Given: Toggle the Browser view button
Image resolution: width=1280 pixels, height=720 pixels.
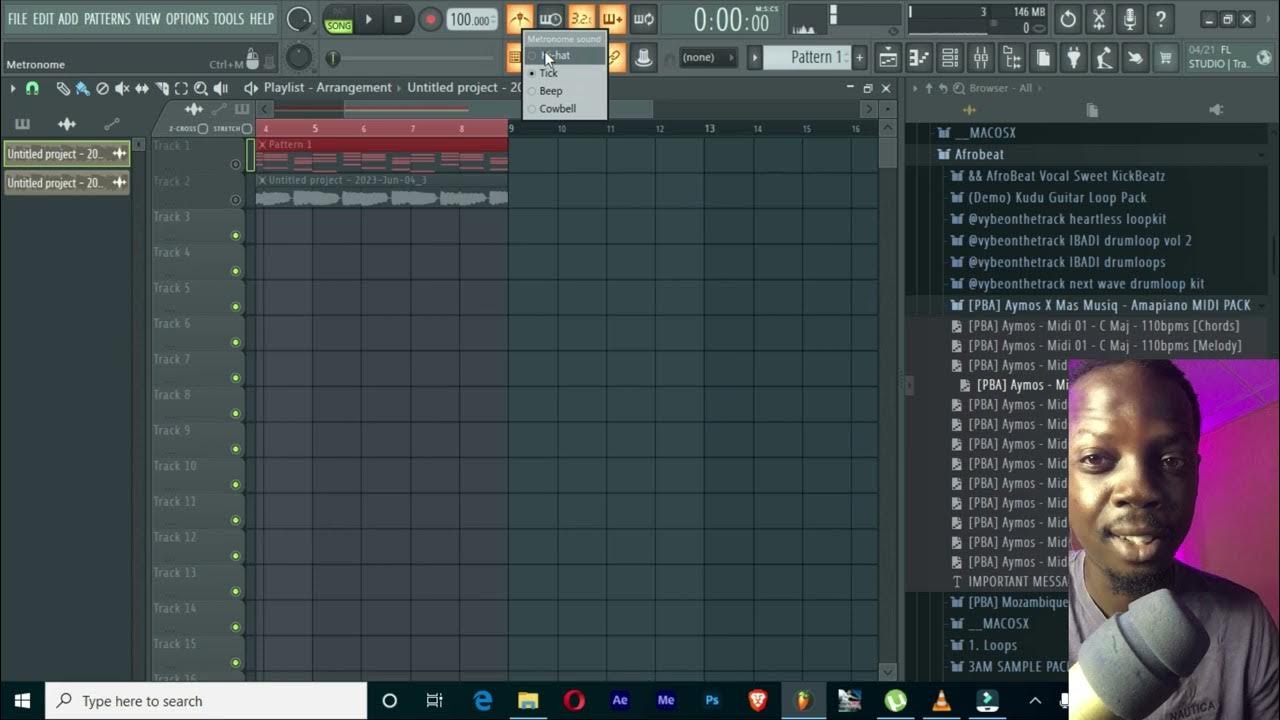Looking at the screenshot, I should click(x=1012, y=58).
